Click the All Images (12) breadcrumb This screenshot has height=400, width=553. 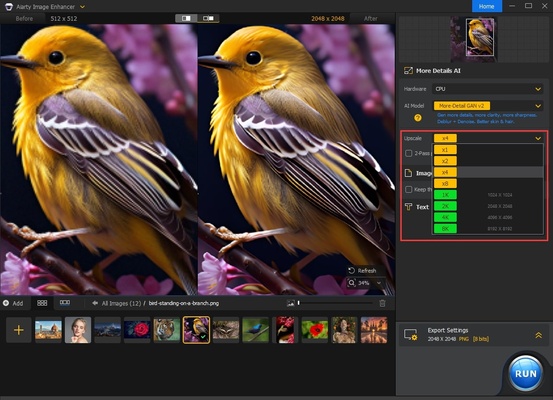pos(121,303)
